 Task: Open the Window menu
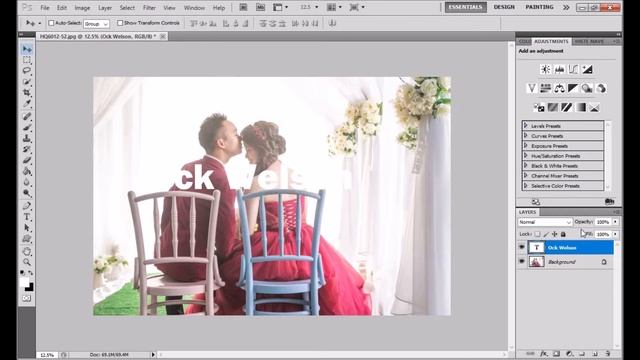(x=194, y=8)
